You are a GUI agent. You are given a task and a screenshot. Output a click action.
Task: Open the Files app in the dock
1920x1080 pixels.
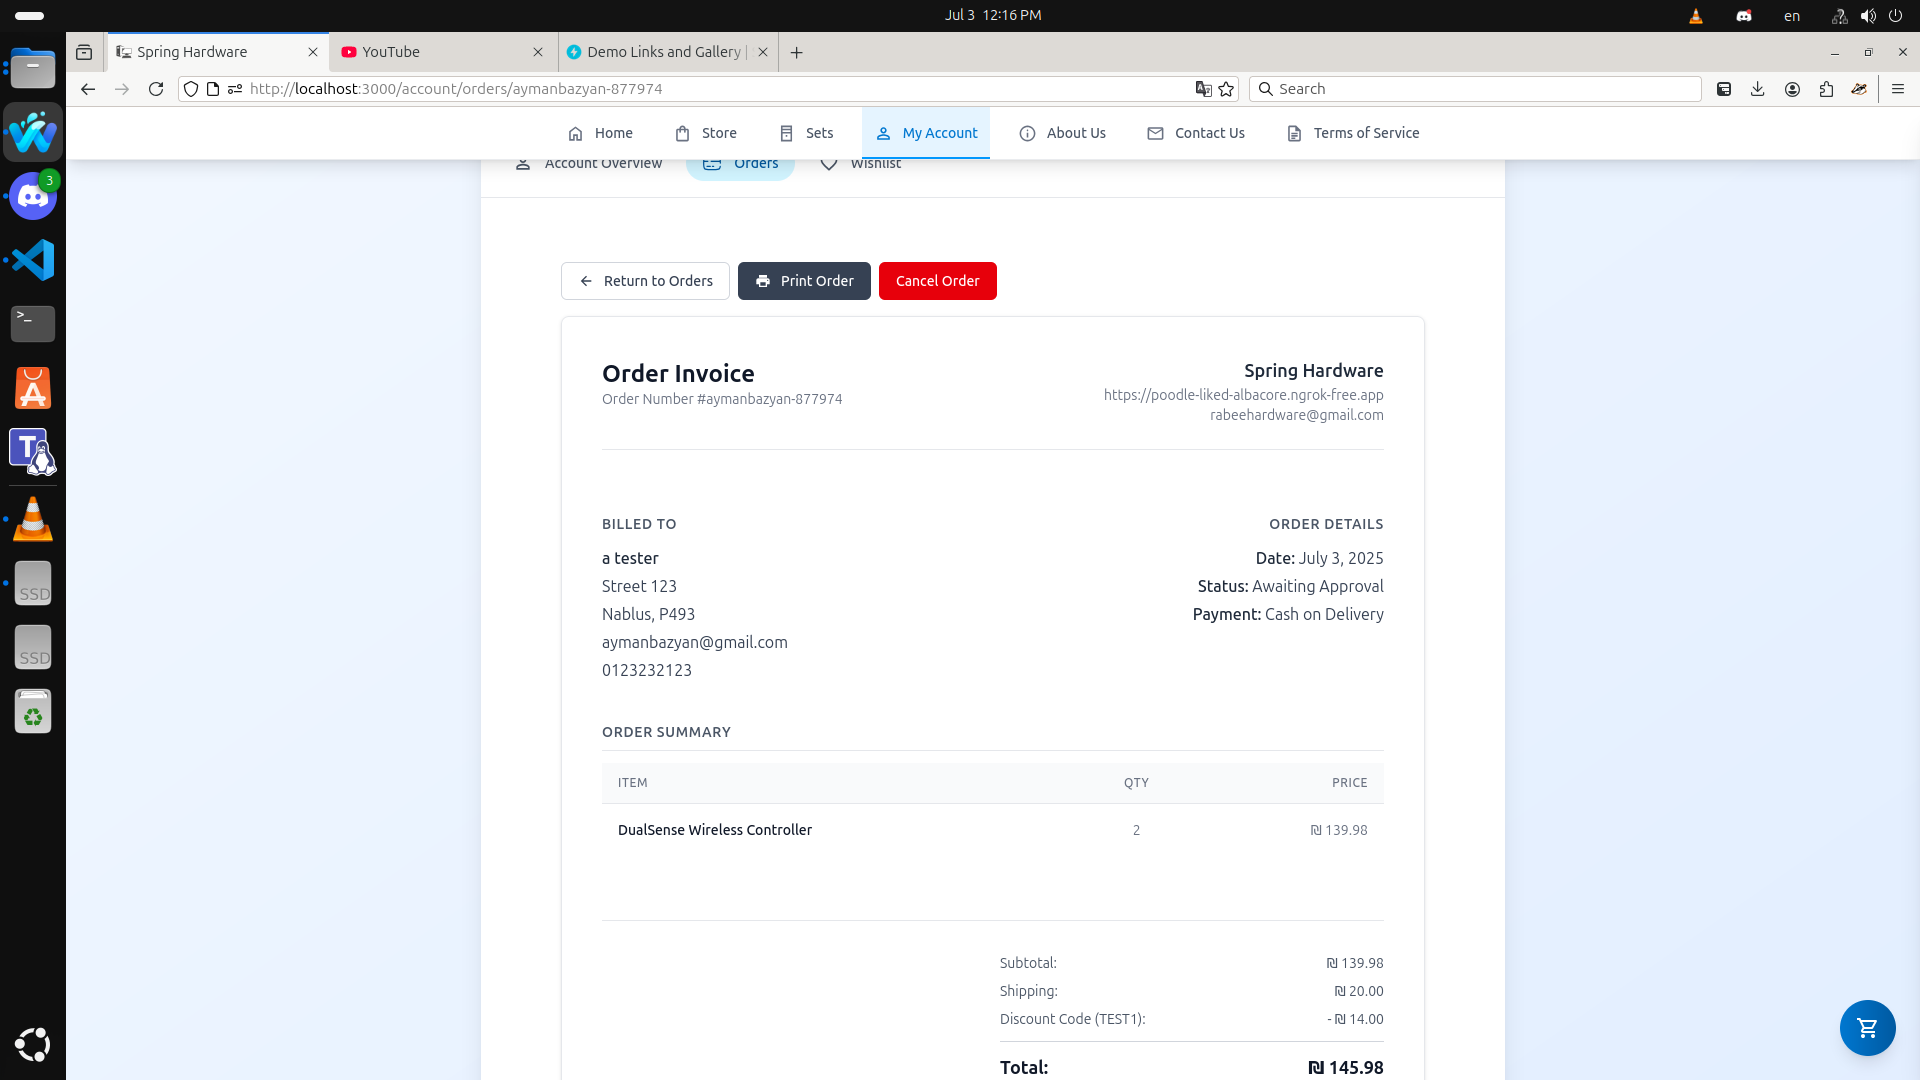pyautogui.click(x=33, y=68)
